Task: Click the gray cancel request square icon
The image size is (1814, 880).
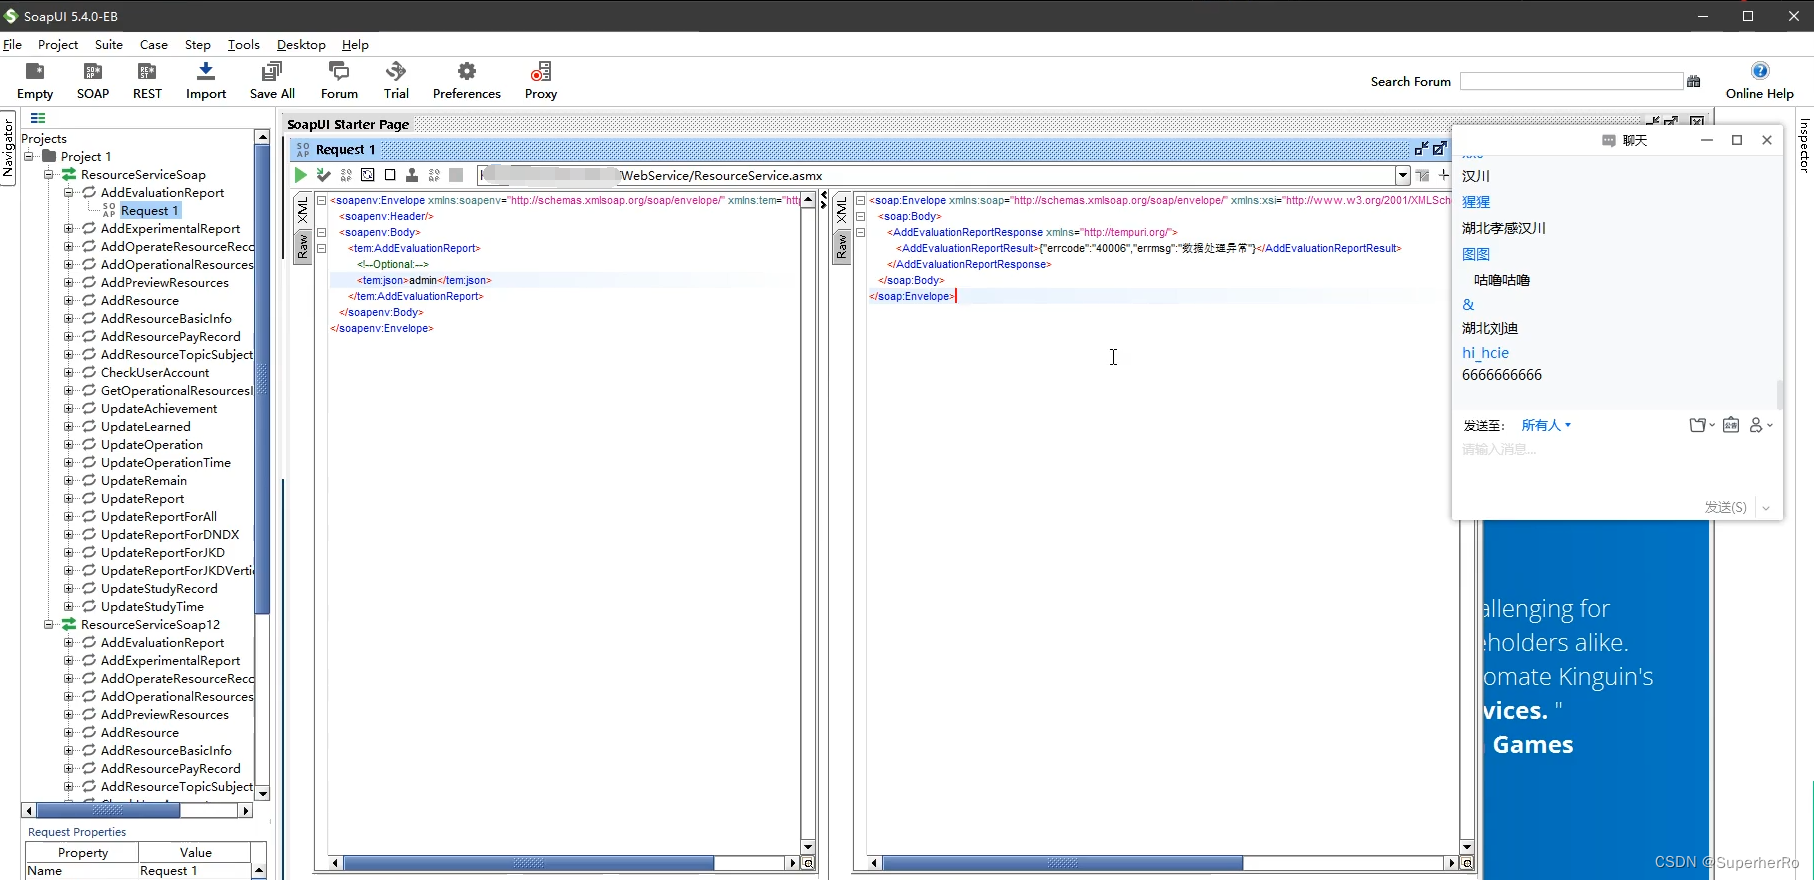Action: 456,175
